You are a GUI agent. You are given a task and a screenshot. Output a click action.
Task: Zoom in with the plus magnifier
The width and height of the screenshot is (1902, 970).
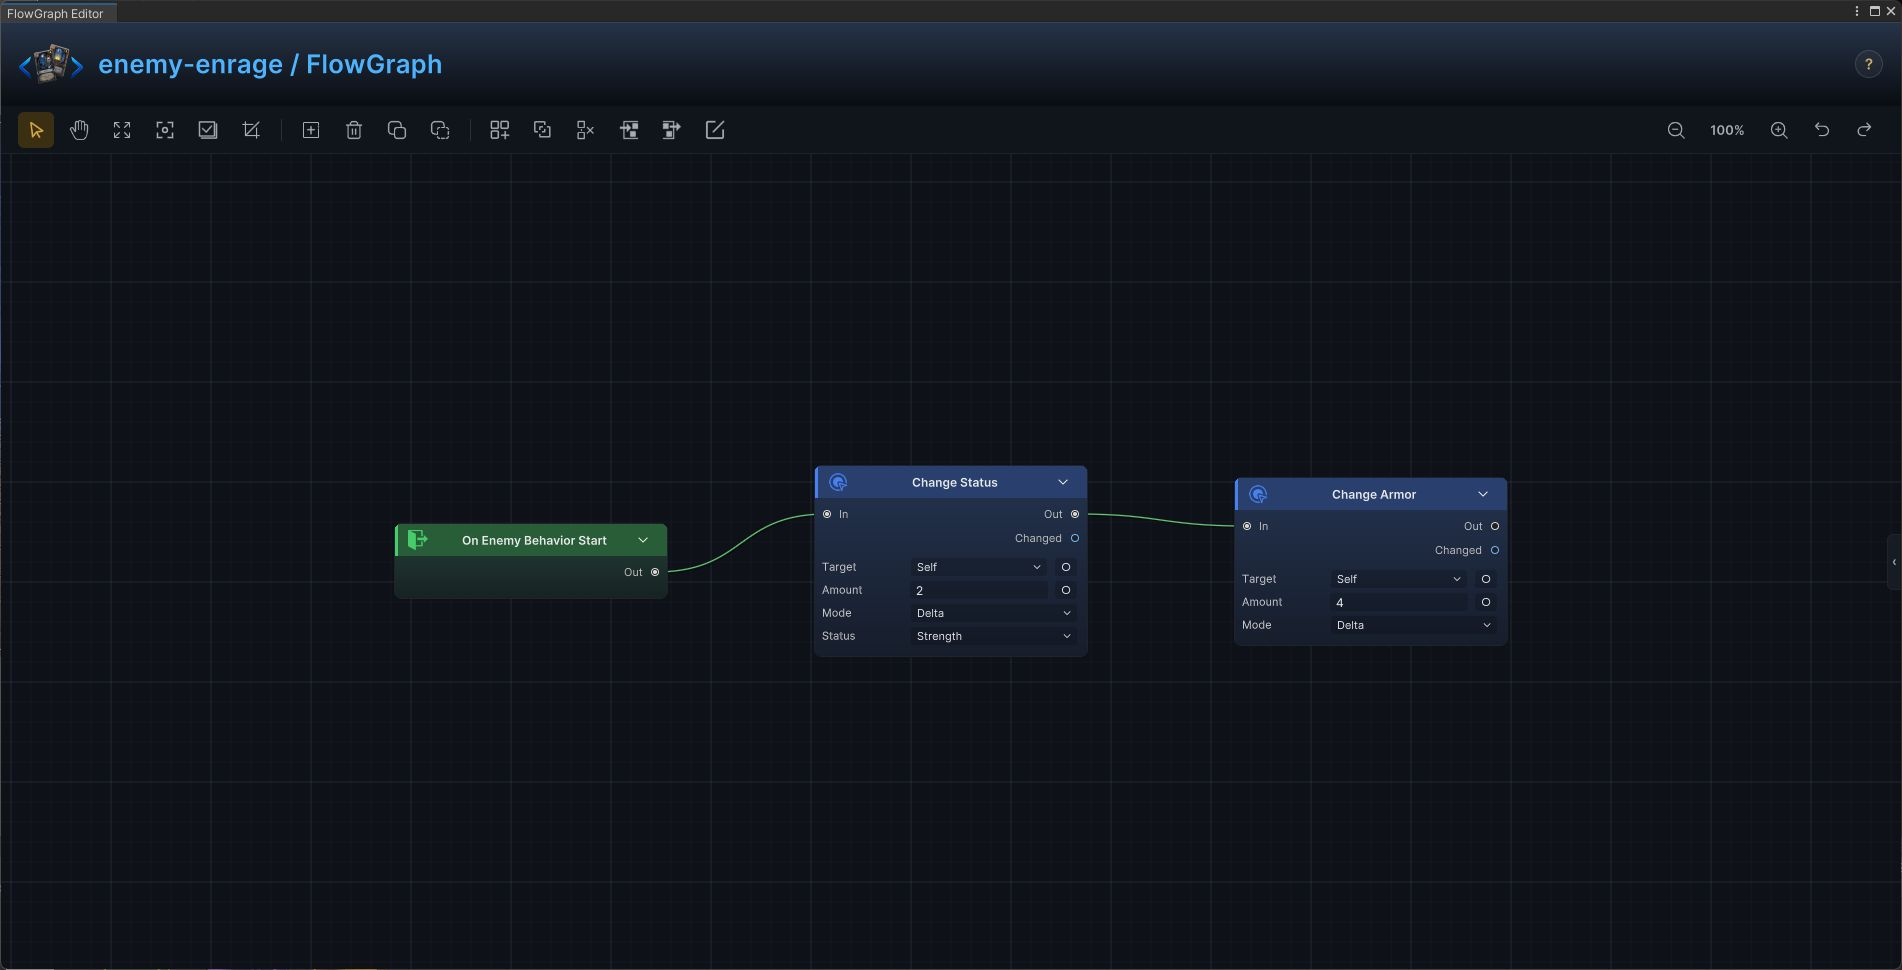1779,130
